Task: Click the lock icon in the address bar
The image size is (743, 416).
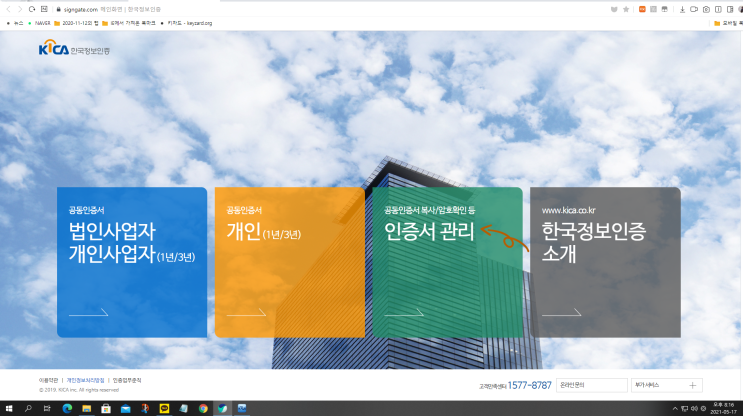Action: tap(58, 9)
